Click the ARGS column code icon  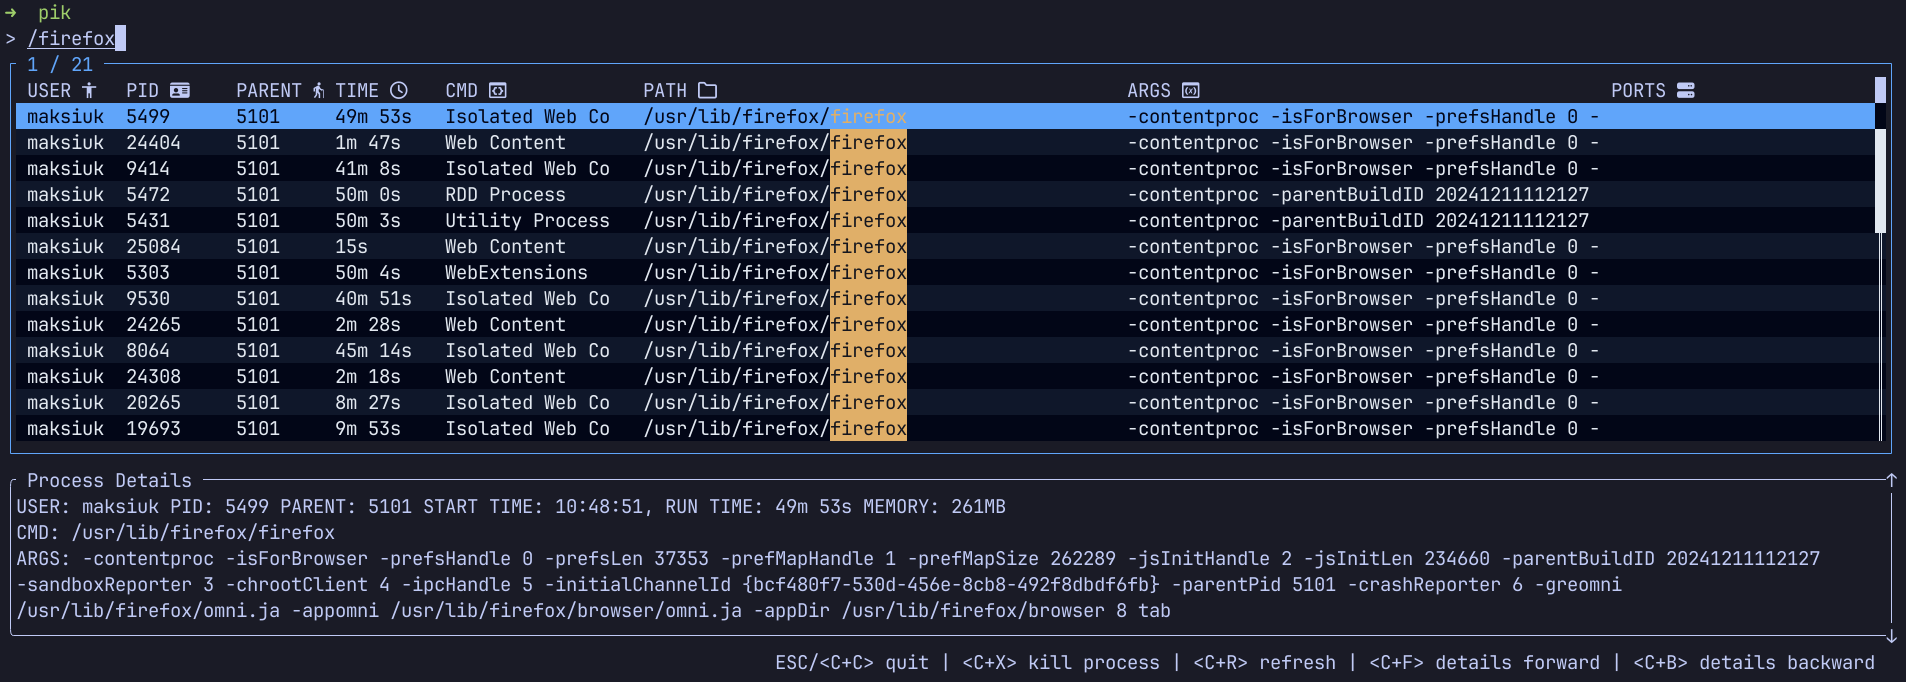(x=1191, y=90)
